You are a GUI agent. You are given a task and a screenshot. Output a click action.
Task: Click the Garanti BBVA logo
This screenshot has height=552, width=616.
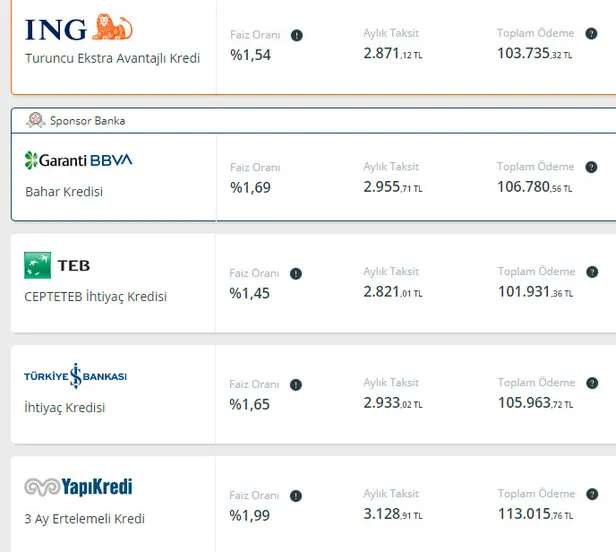[x=78, y=160]
